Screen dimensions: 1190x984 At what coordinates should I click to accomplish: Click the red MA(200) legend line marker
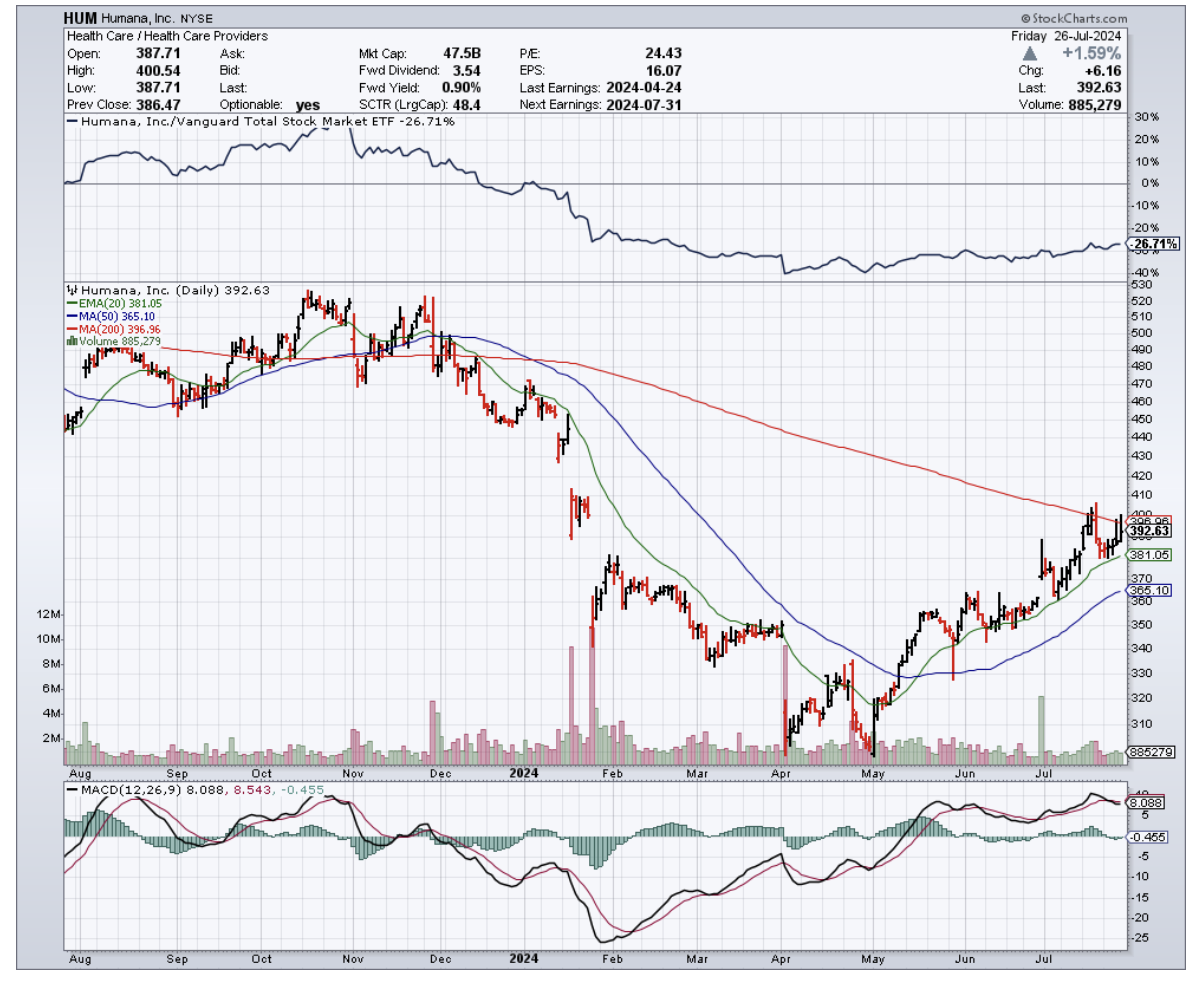pos(69,328)
